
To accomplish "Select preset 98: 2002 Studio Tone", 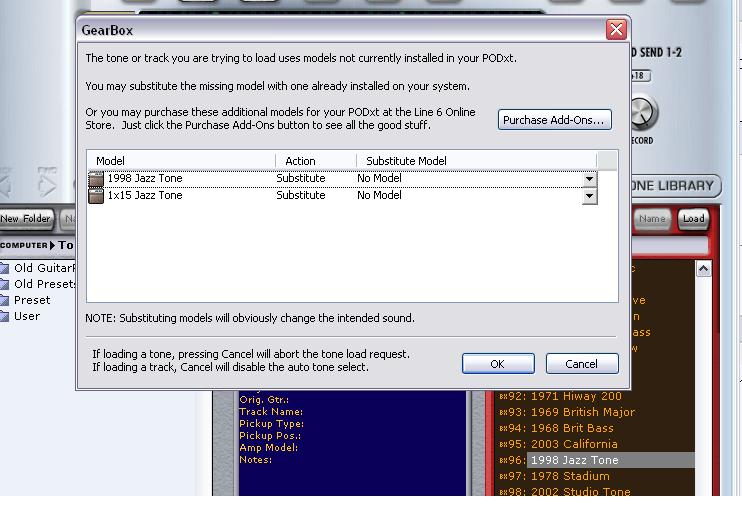I will [595, 491].
